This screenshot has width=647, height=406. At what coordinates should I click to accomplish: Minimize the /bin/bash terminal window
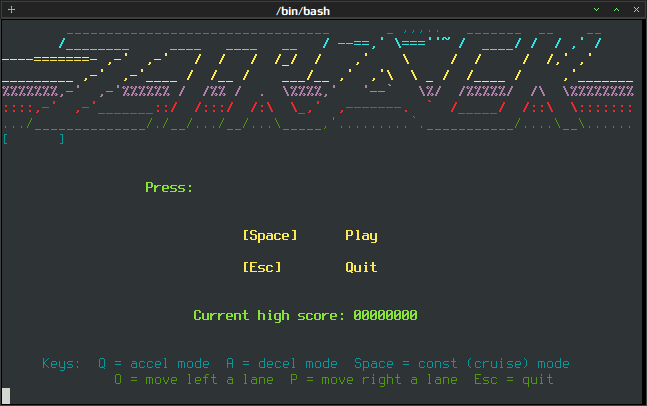click(x=596, y=9)
